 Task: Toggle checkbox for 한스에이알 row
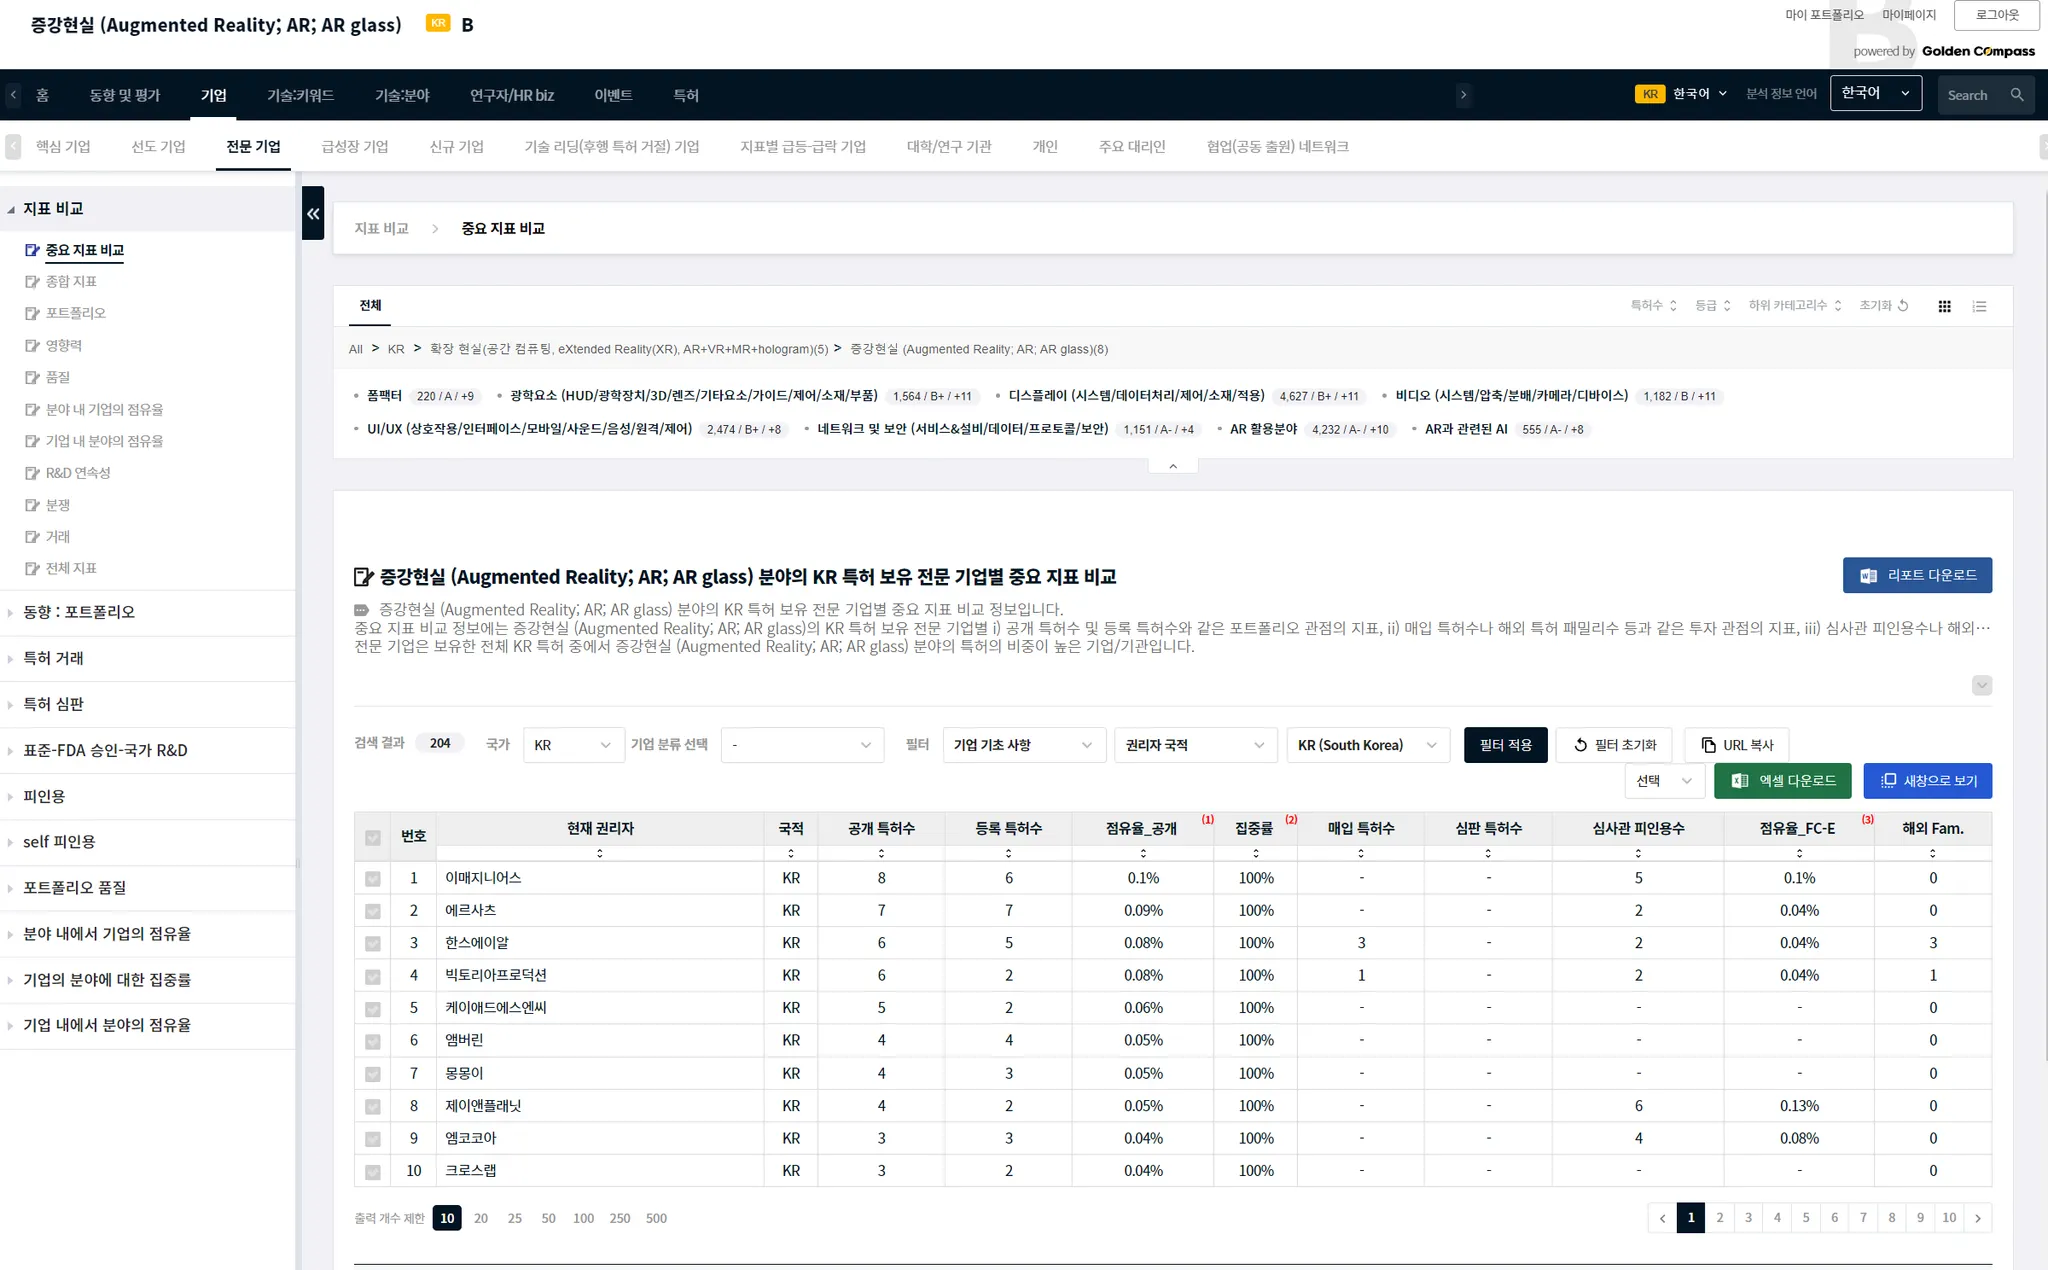pyautogui.click(x=373, y=943)
